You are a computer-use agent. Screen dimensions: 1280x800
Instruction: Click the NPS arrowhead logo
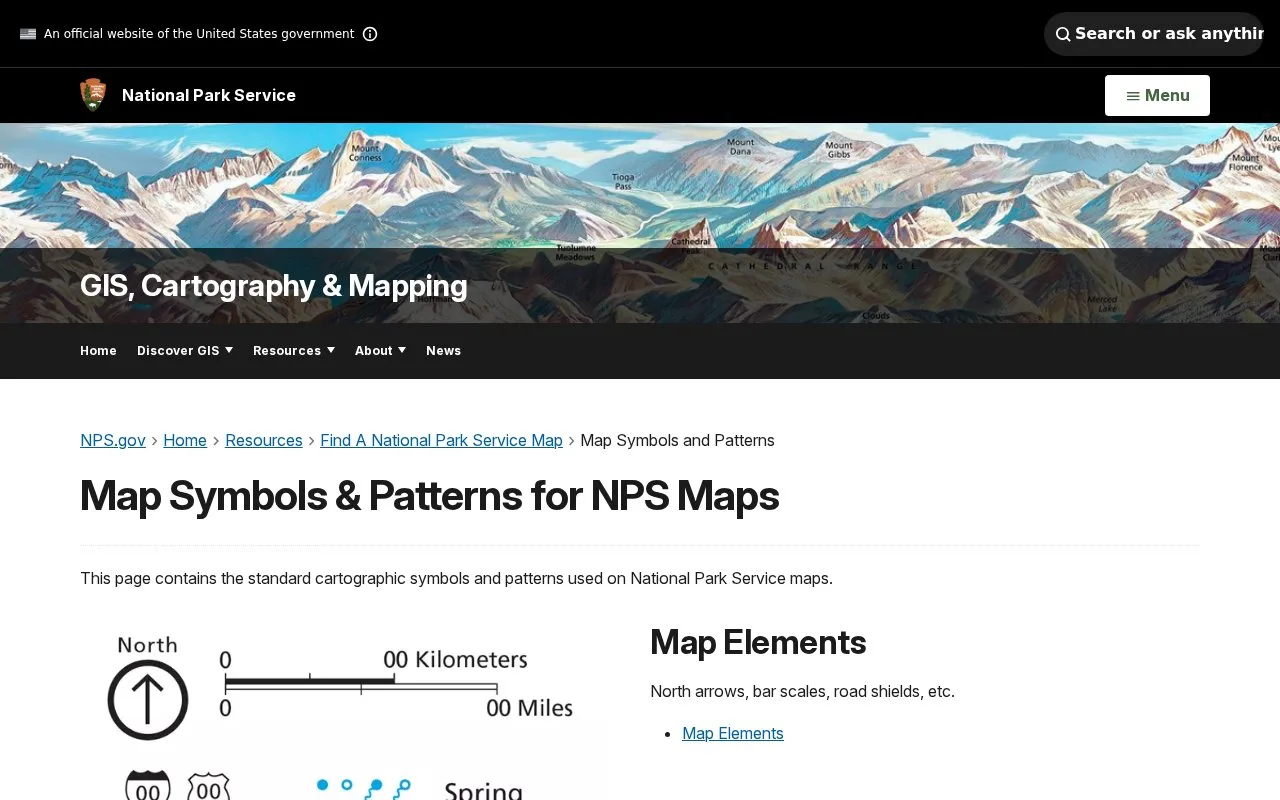(93, 95)
